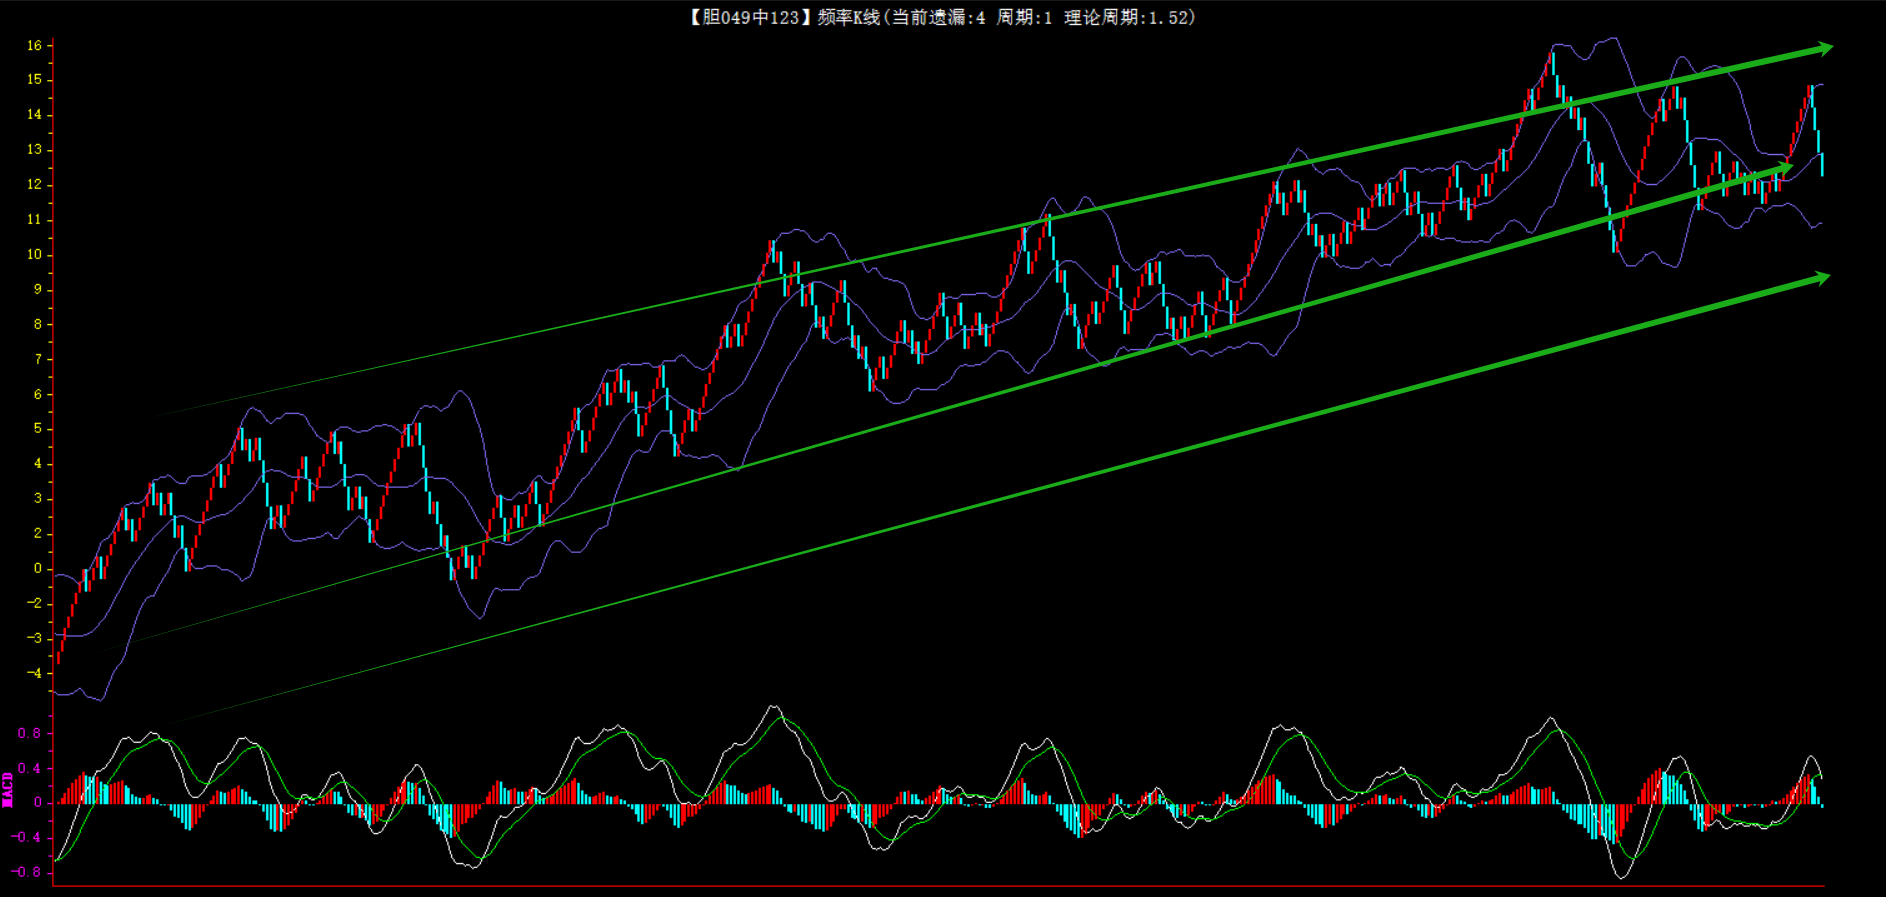Select the price axis label 8
Screen dimensions: 1886x897
click(38, 325)
